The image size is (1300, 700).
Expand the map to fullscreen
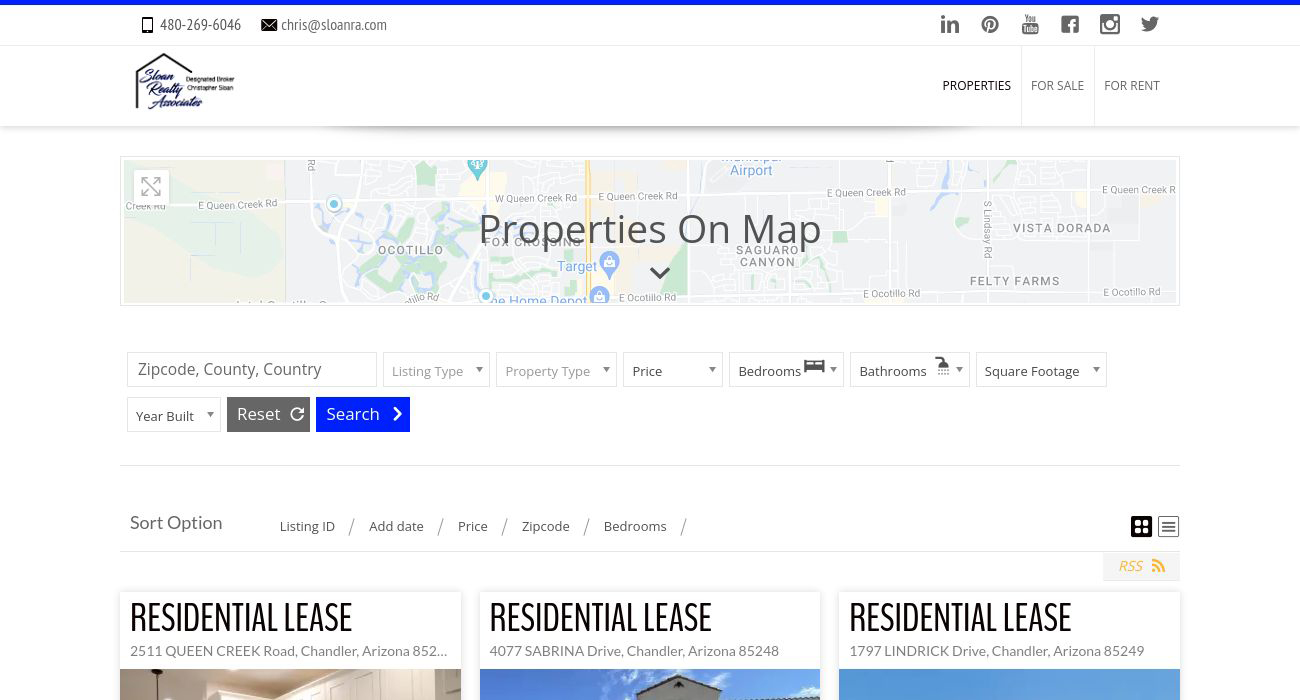(x=151, y=186)
